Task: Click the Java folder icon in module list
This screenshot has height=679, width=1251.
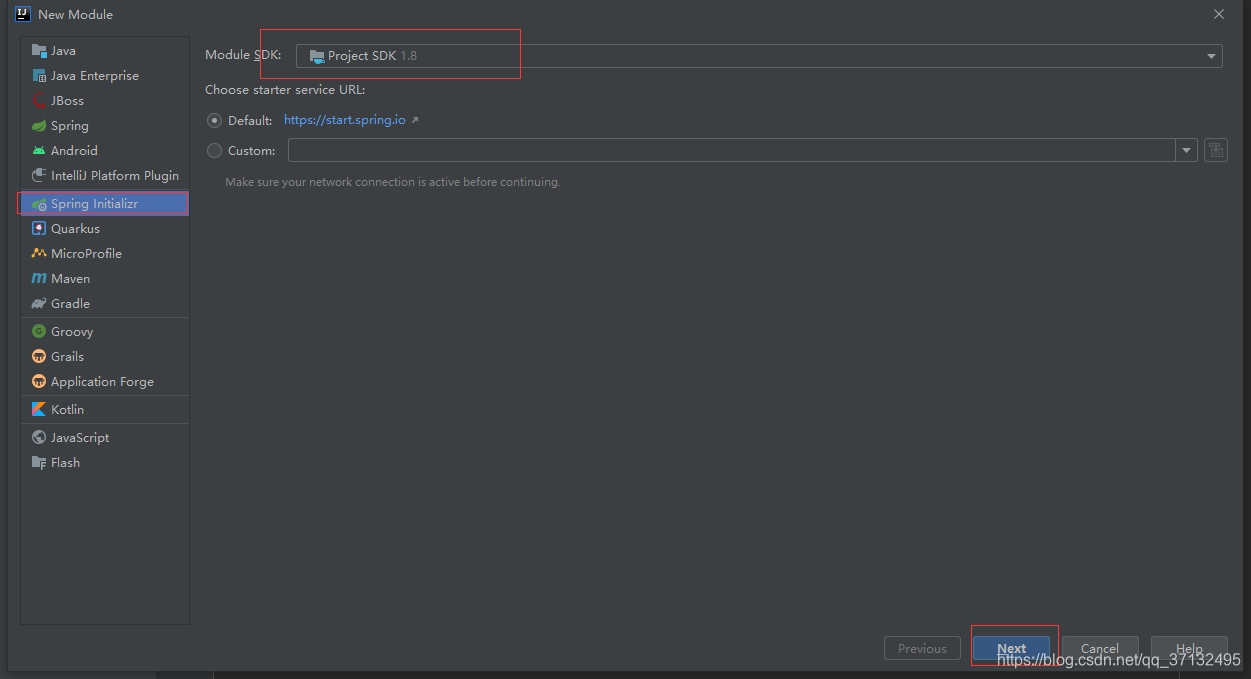Action: pos(39,51)
